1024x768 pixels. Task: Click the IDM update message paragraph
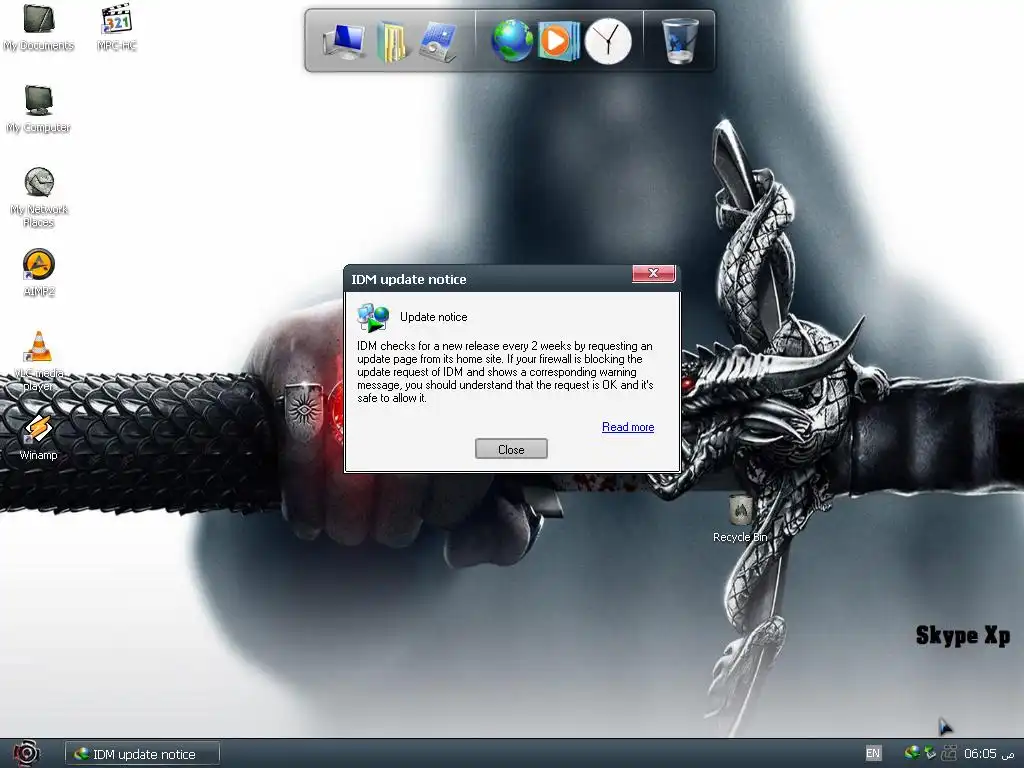point(505,372)
